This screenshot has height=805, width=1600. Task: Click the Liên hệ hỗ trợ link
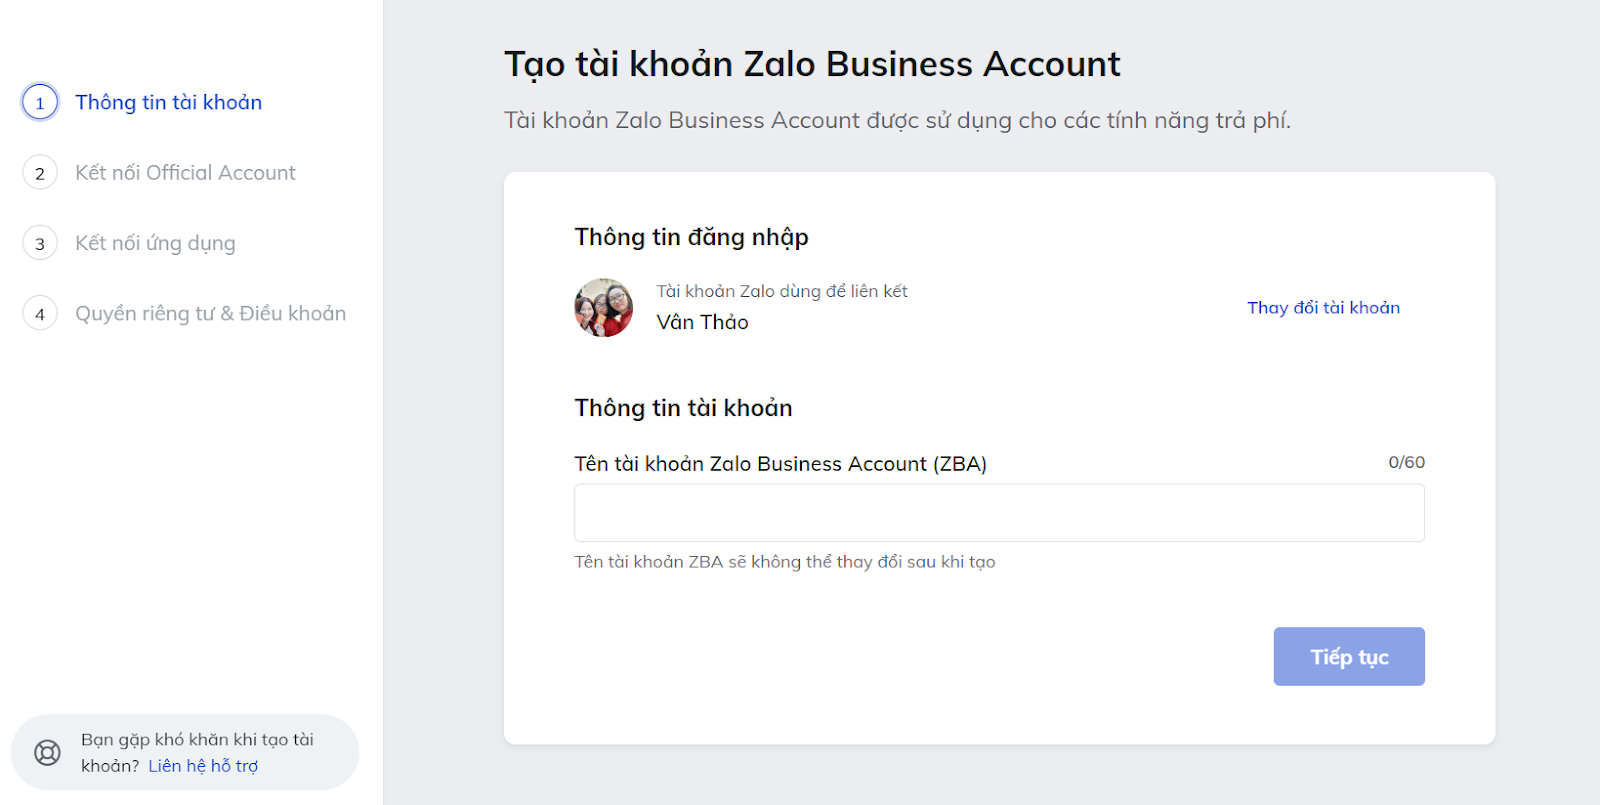(x=203, y=766)
